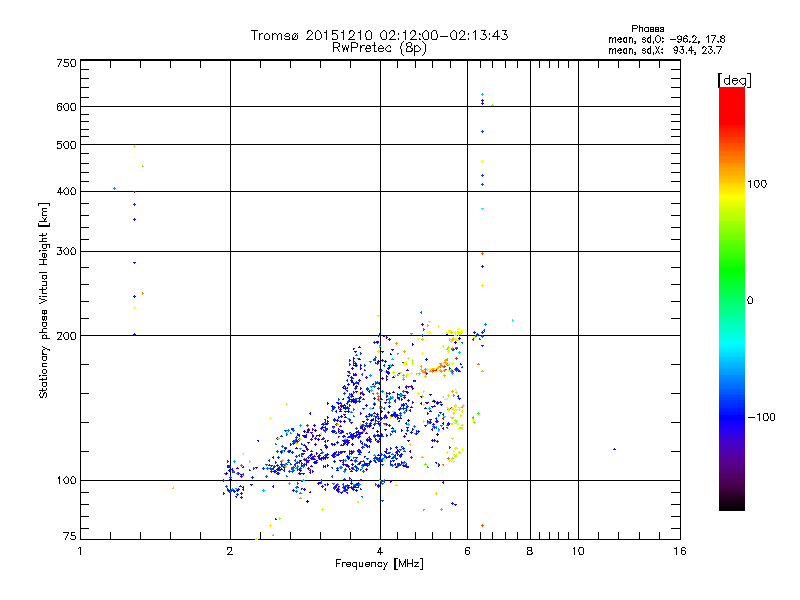800x600 pixels.
Task: Click the '[deg]' colorbar unit label
Action: (x=734, y=80)
